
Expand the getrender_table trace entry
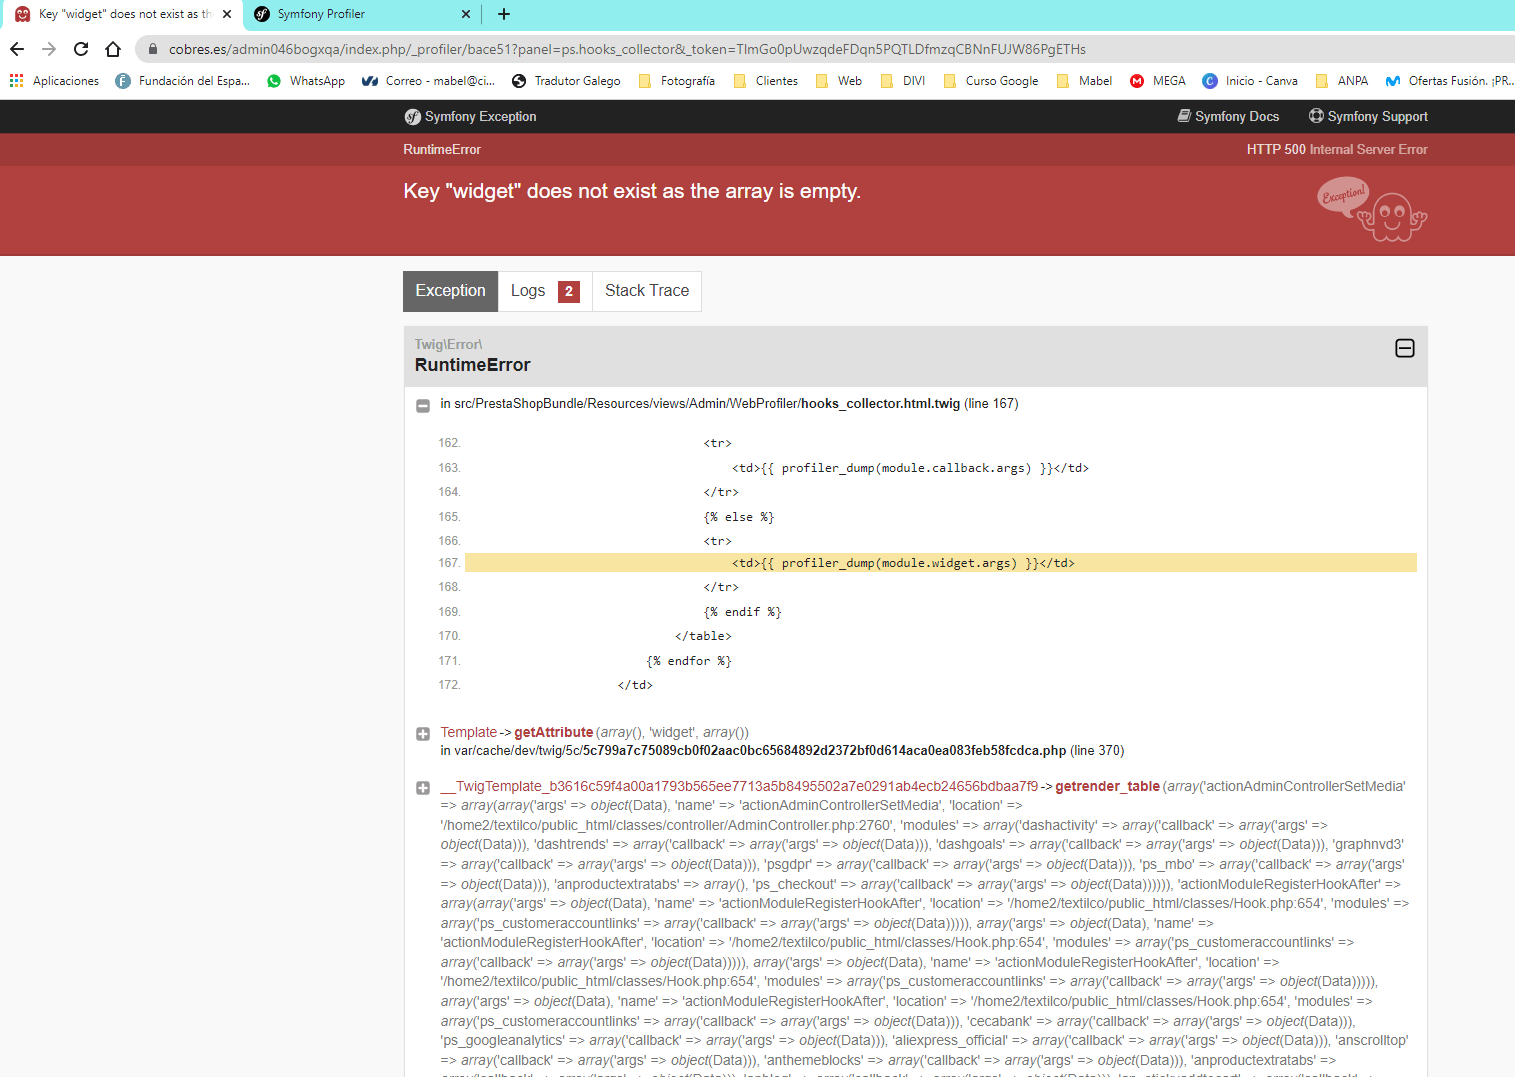pos(423,788)
